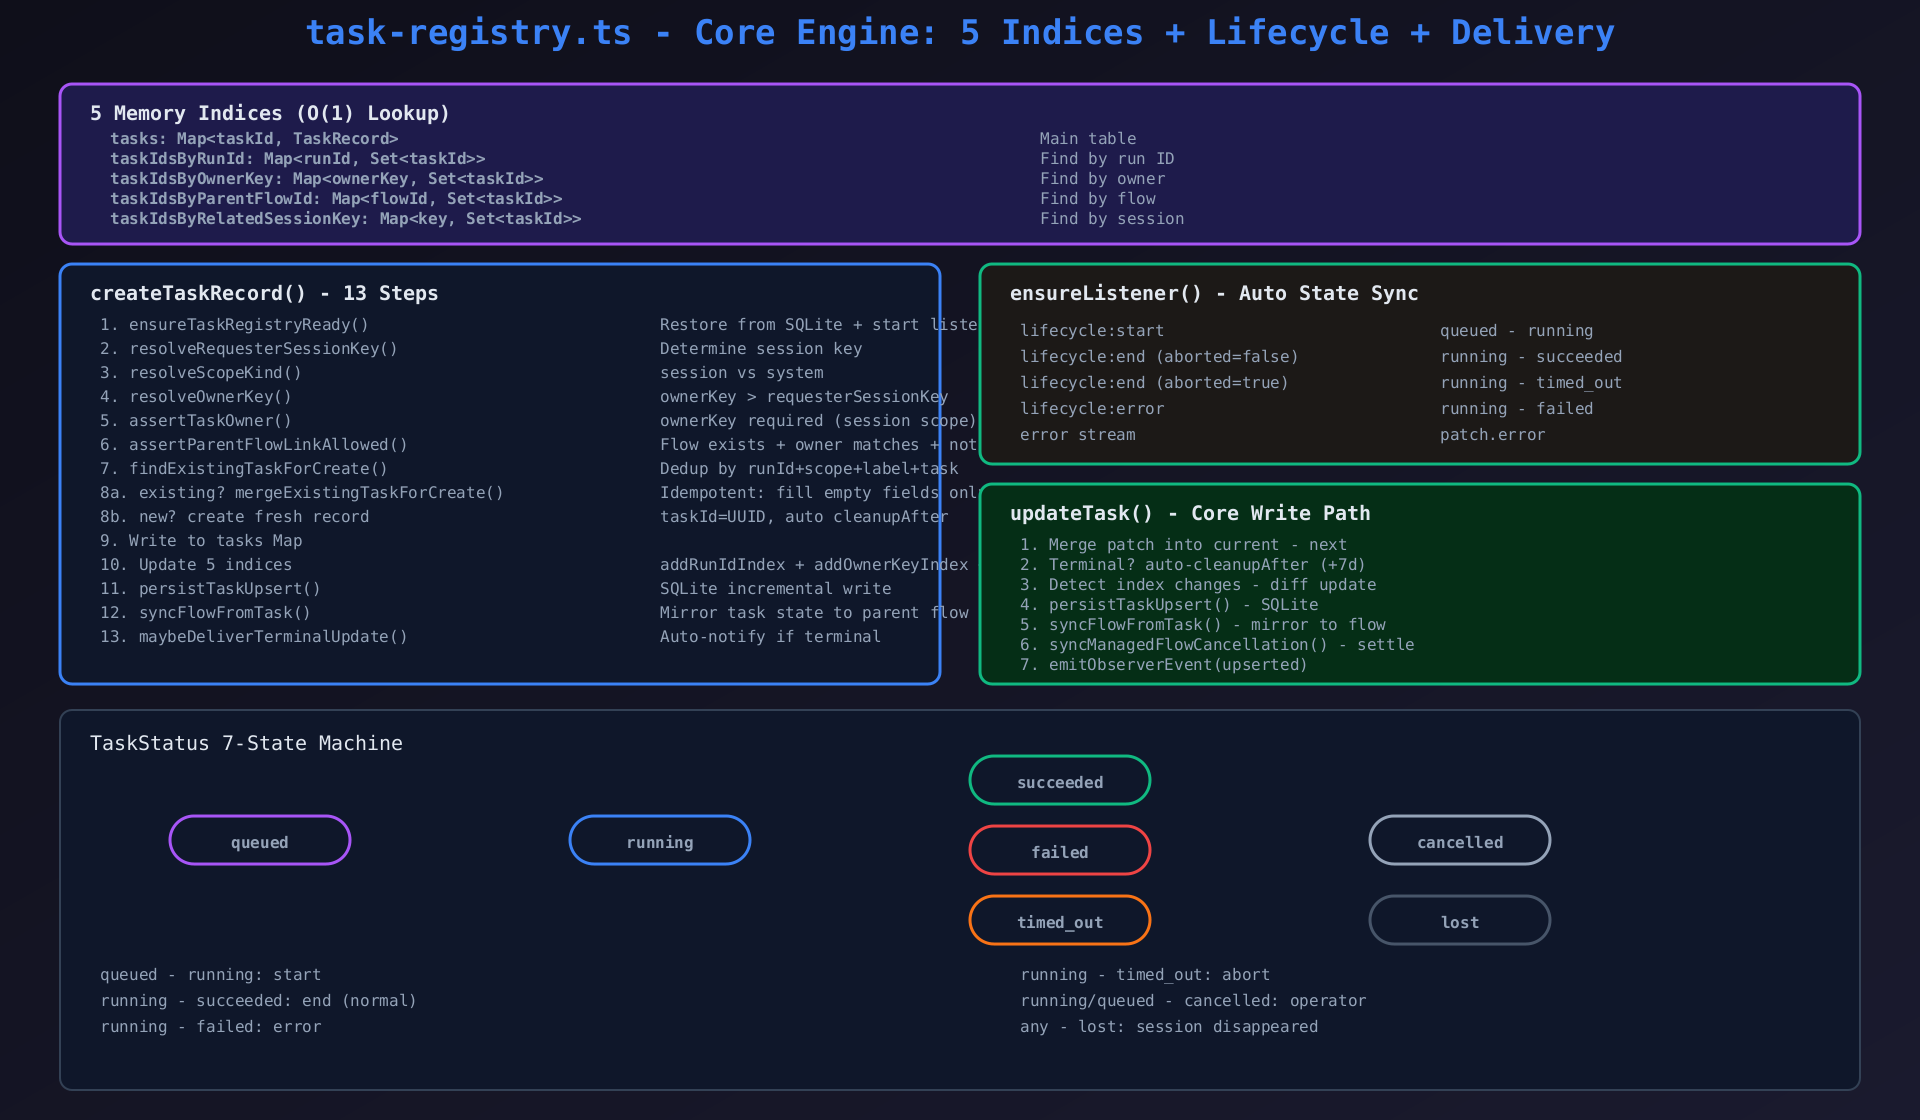Viewport: 1920px width, 1120px height.
Task: Click the blue running state pill
Action: click(x=660, y=841)
